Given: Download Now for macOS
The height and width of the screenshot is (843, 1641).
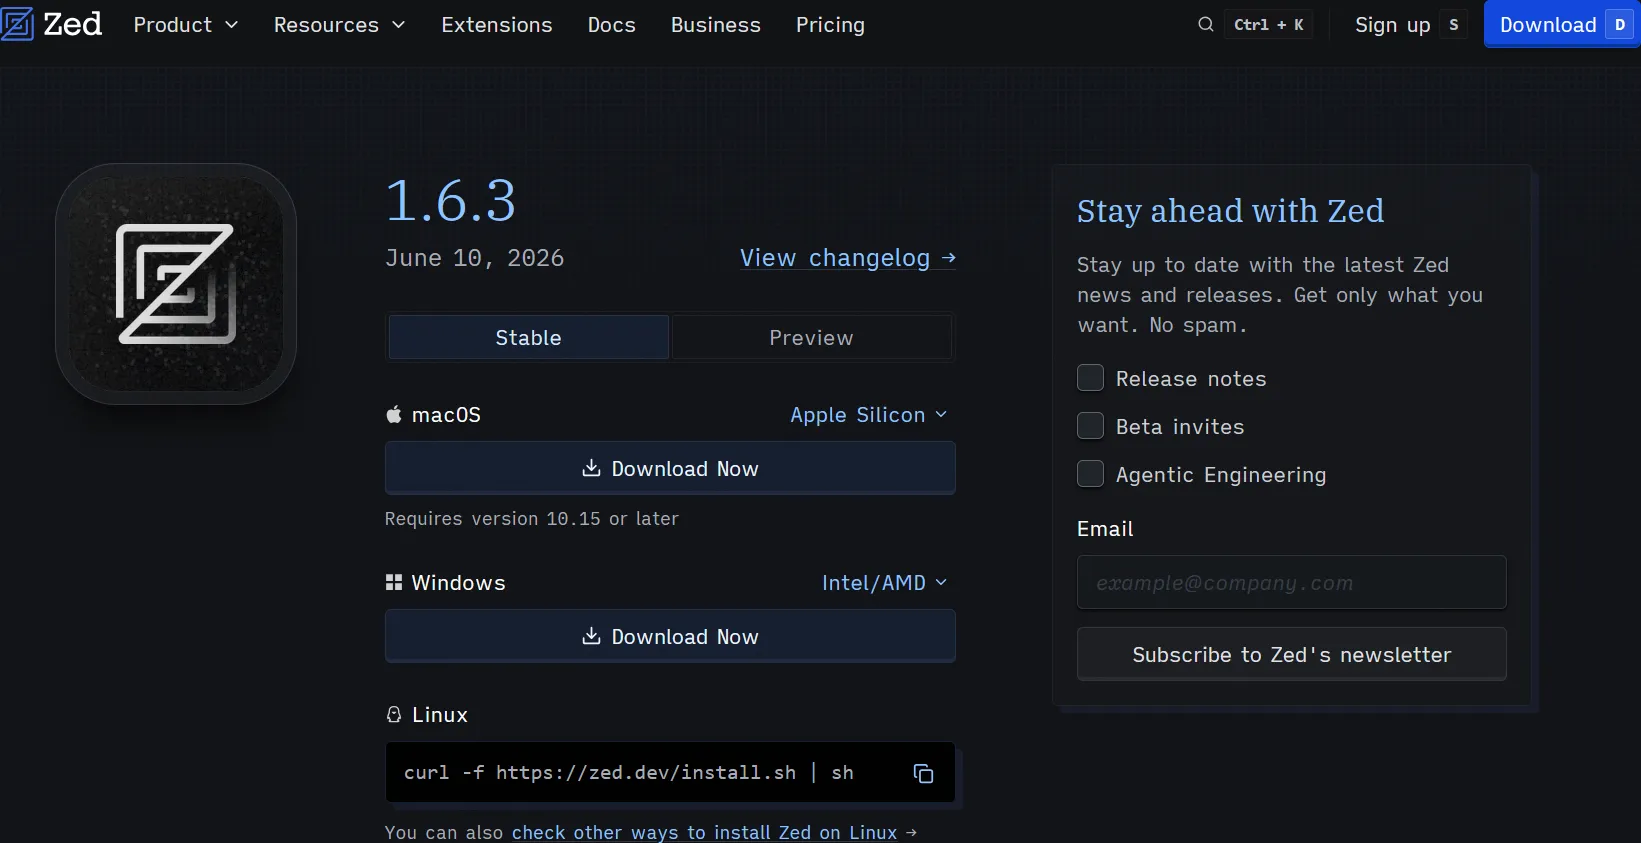Looking at the screenshot, I should 670,468.
